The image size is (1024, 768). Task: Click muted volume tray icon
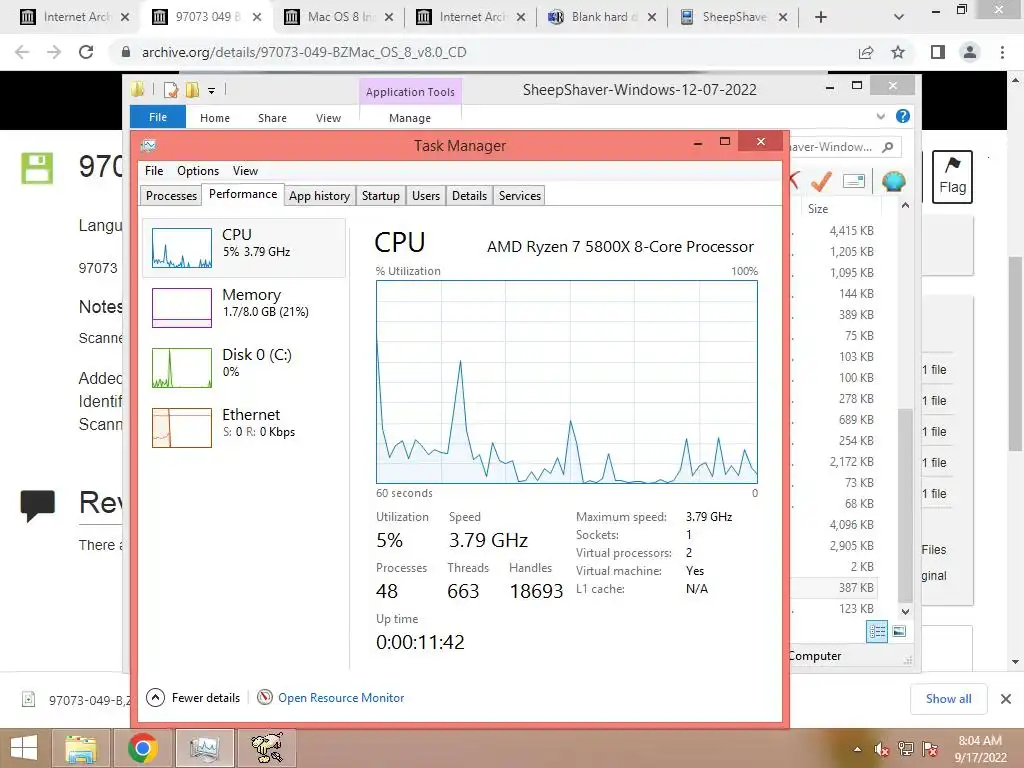[882, 750]
